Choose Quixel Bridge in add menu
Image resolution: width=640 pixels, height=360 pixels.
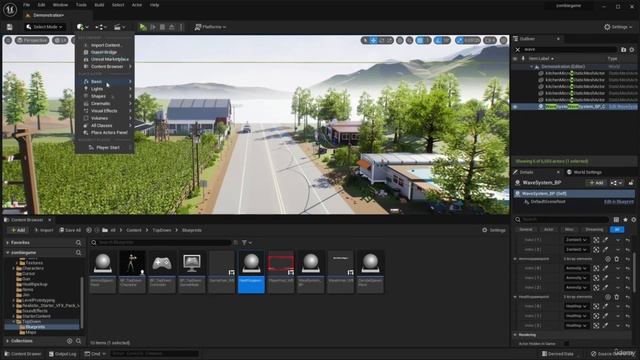pyautogui.click(x=105, y=52)
